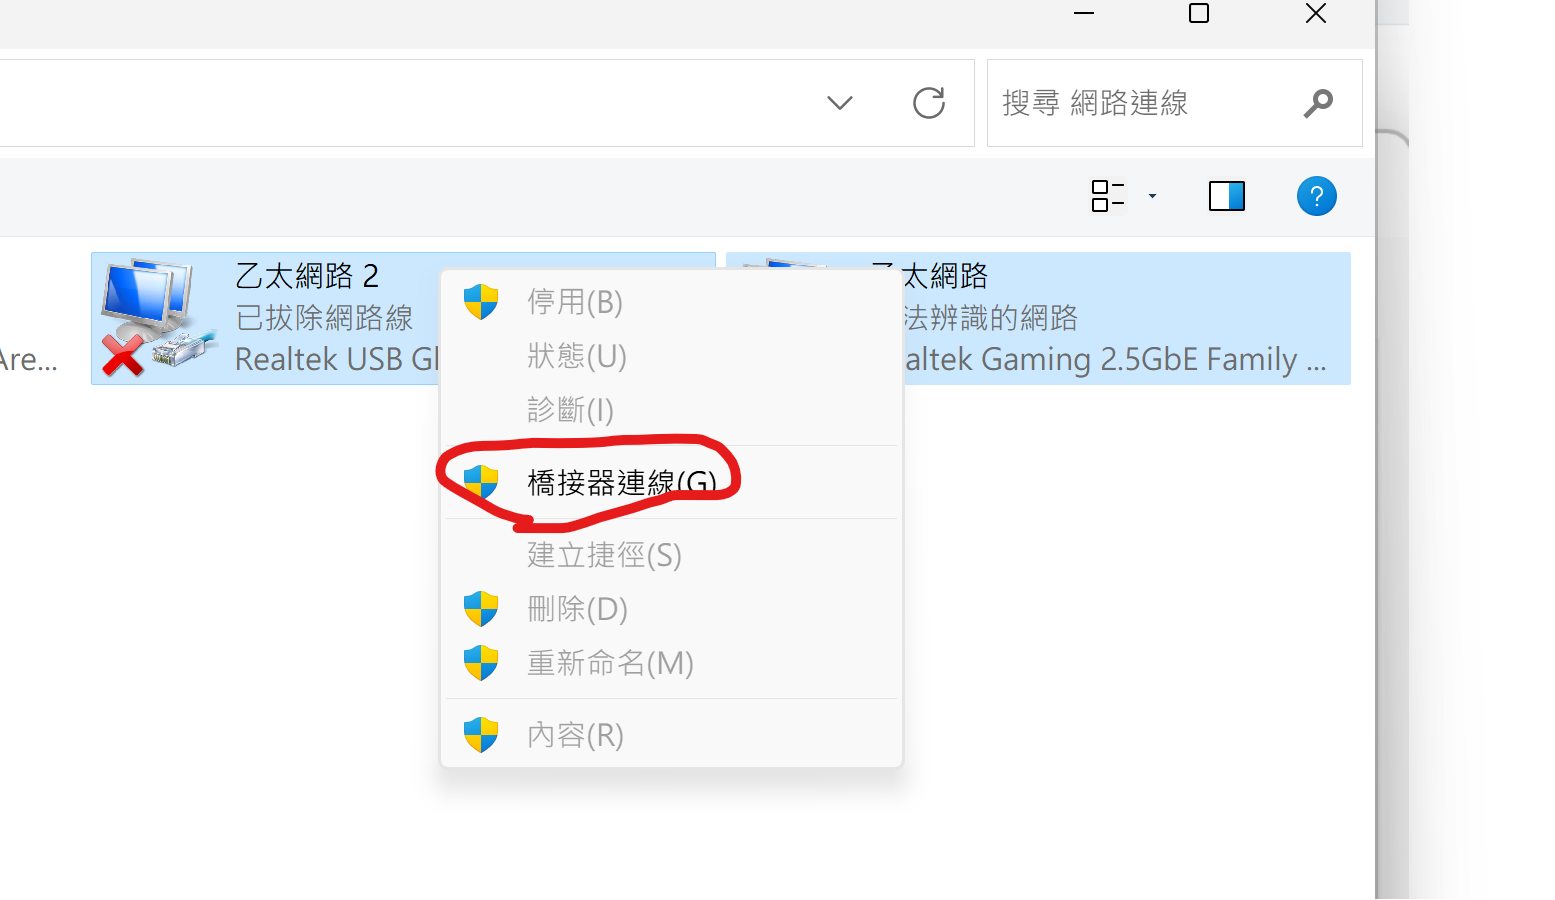Viewport: 1555px width, 900px height.
Task: Toggle the preview pane icon
Action: click(1226, 196)
